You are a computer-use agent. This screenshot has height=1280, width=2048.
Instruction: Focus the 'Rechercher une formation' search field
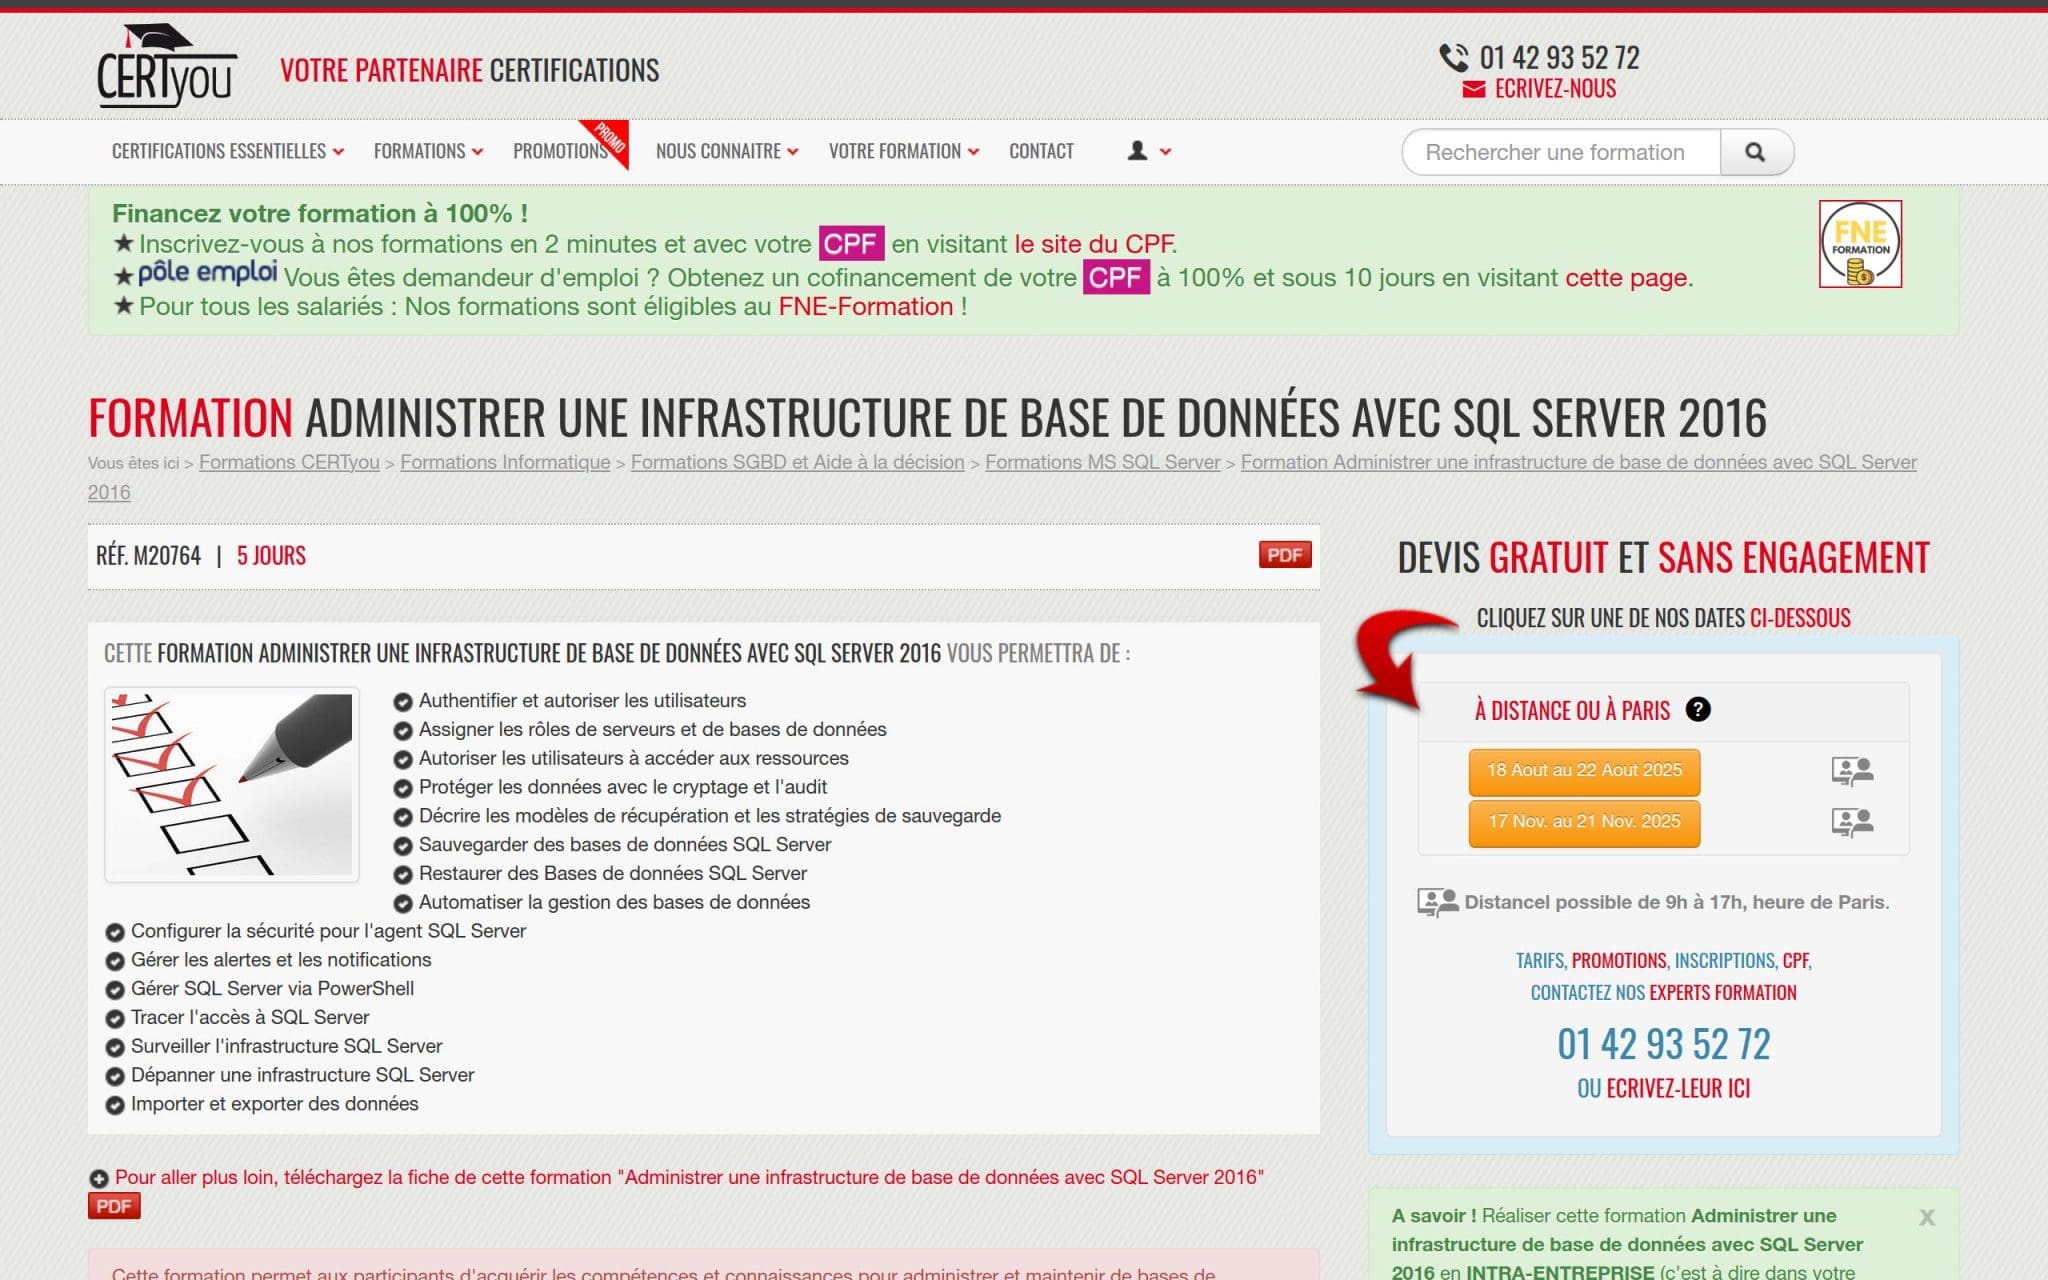click(x=1561, y=152)
